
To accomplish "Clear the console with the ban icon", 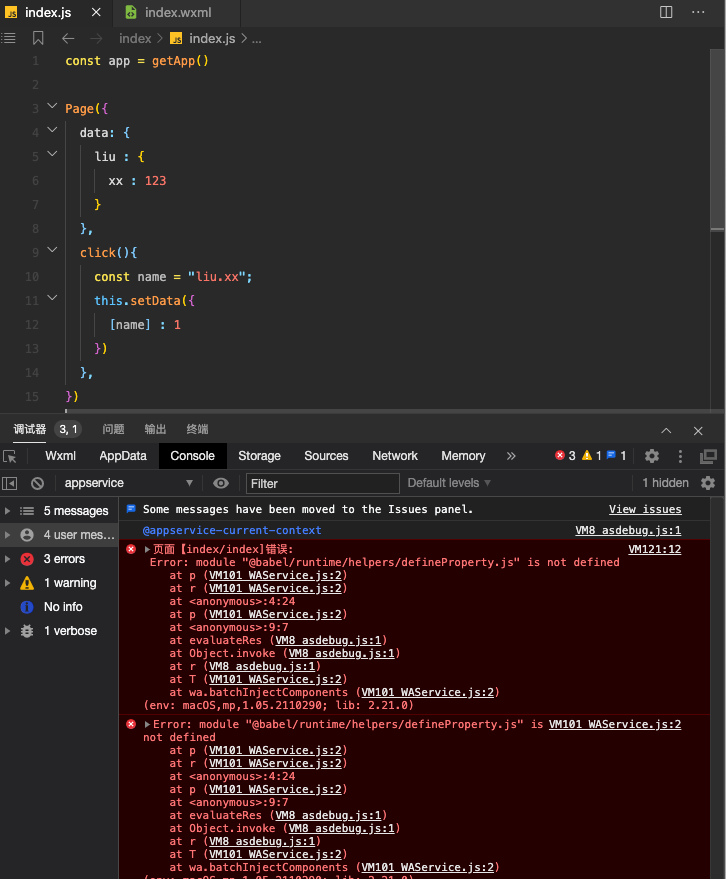I will [38, 483].
